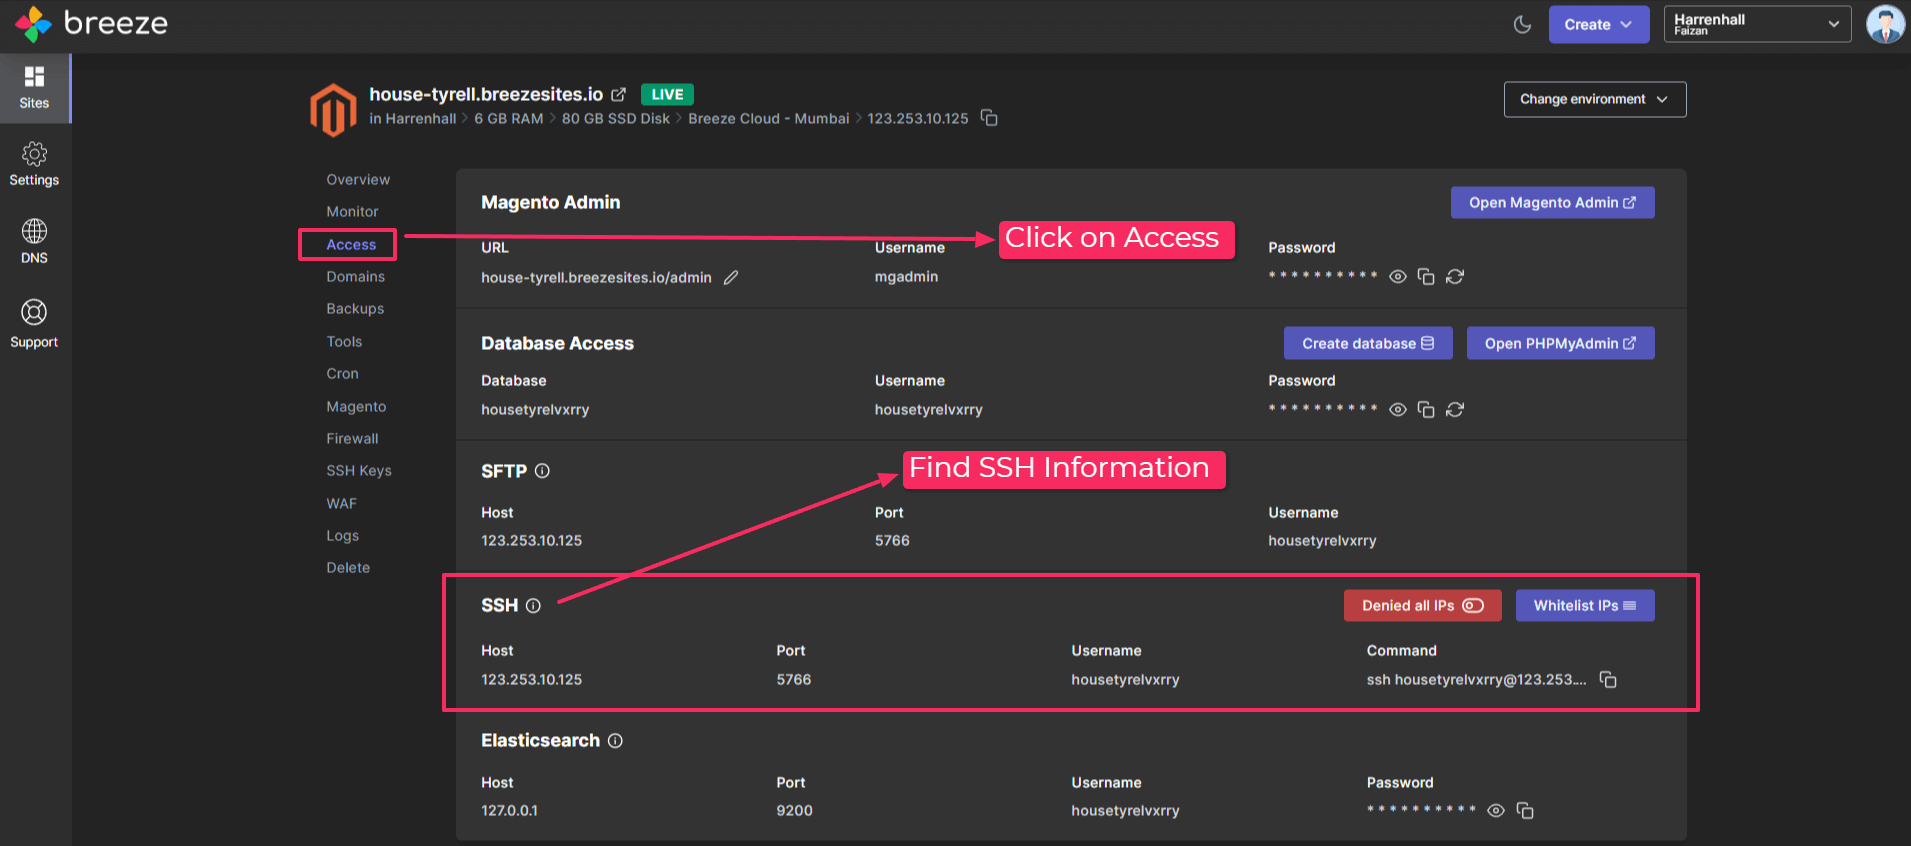Viewport: 1911px width, 846px height.
Task: Copy server IP 123.253.10.125 in header
Action: coord(989,118)
